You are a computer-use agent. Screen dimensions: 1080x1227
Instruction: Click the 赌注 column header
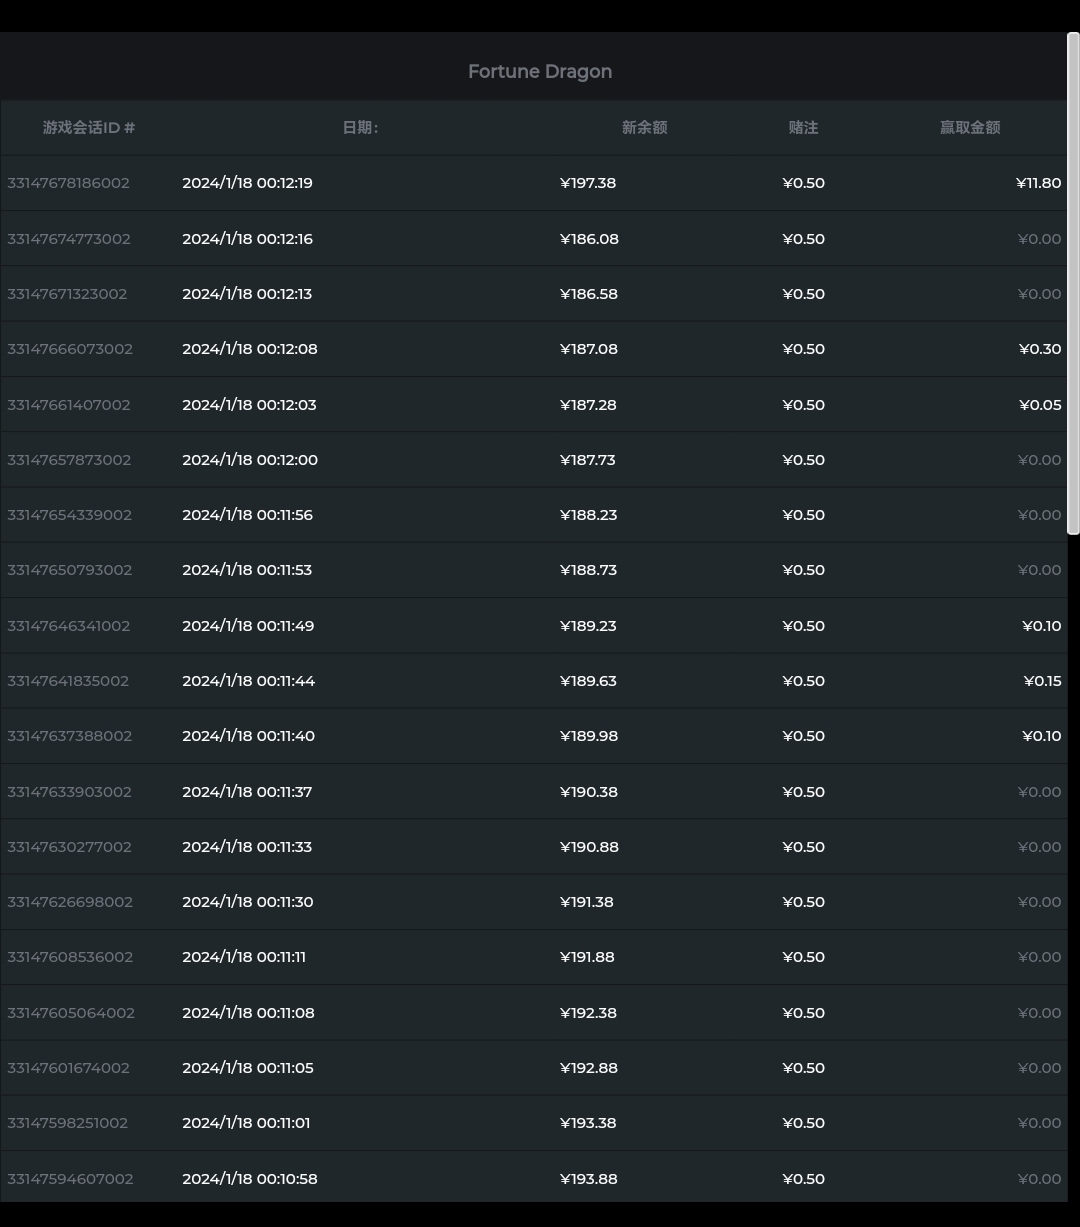(x=803, y=128)
